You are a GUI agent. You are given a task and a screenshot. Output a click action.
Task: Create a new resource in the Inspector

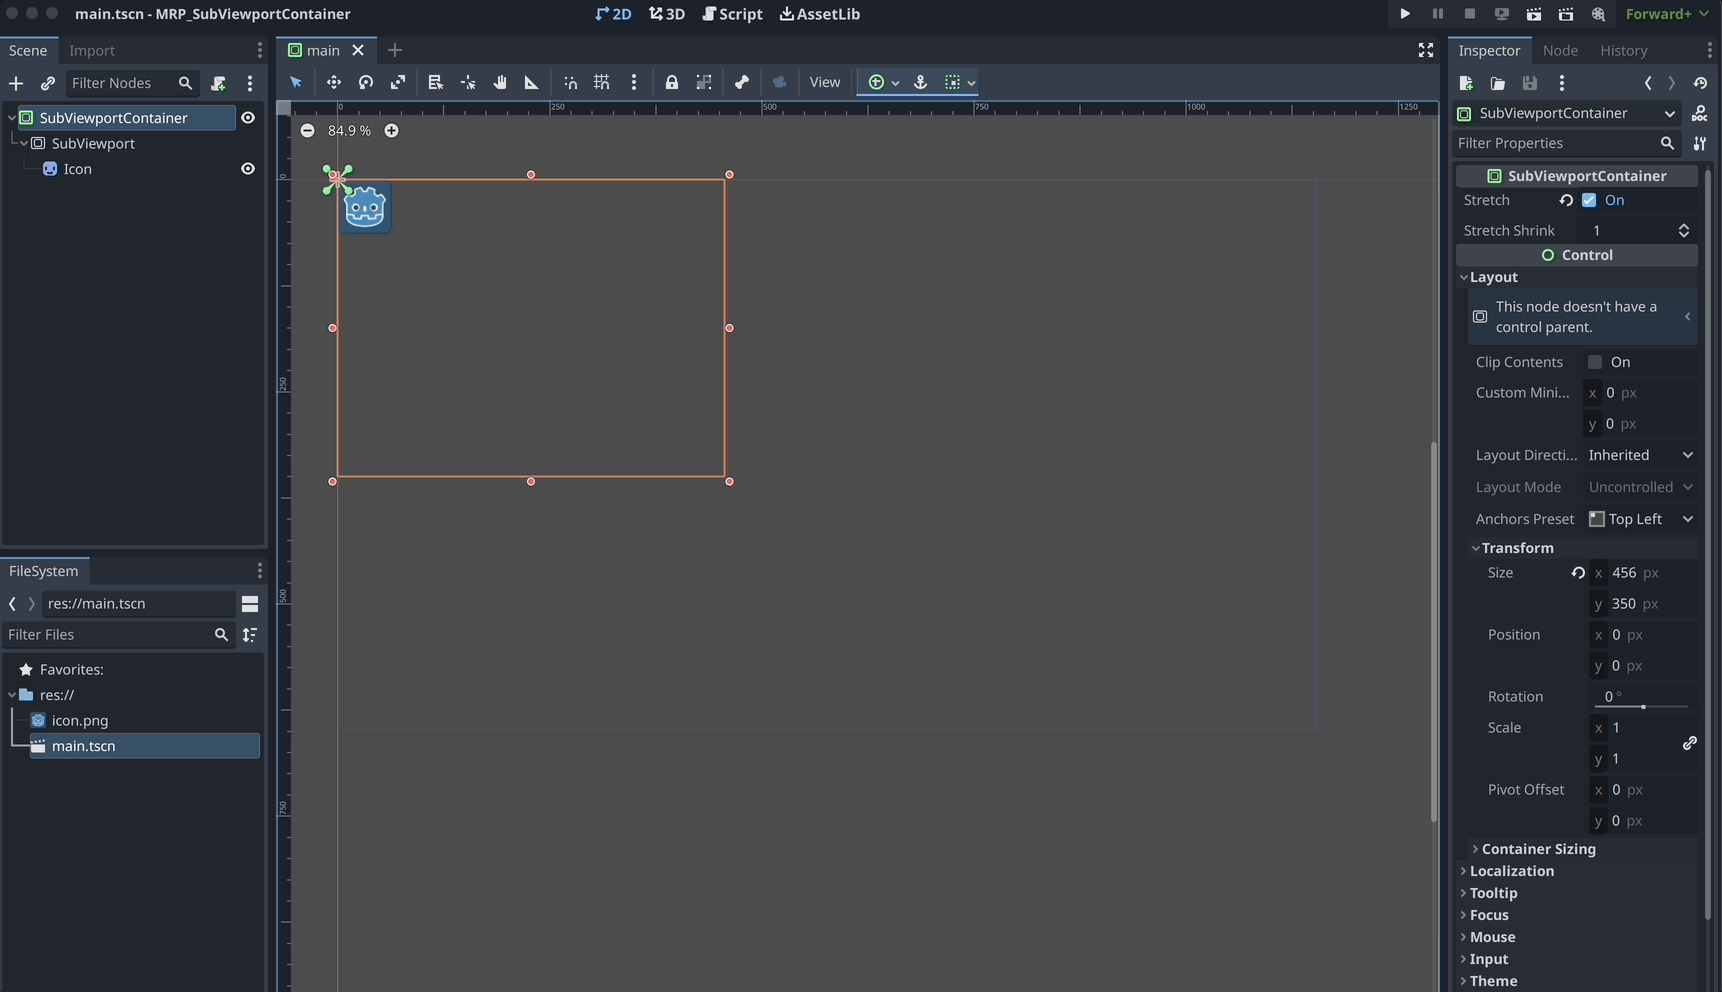point(1466,84)
